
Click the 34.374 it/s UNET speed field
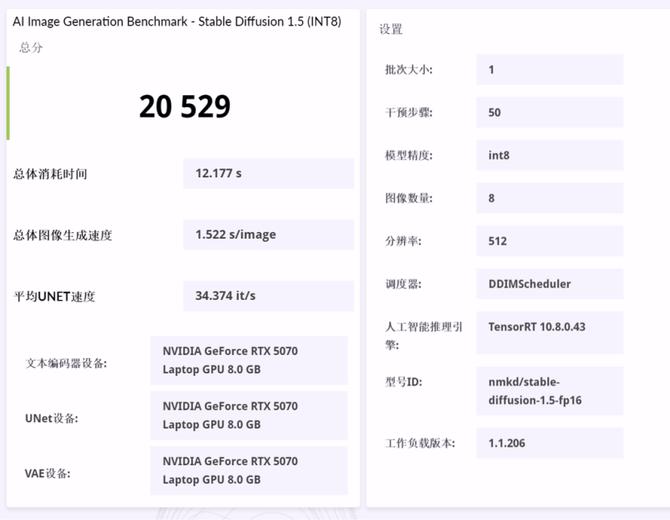[x=268, y=296]
